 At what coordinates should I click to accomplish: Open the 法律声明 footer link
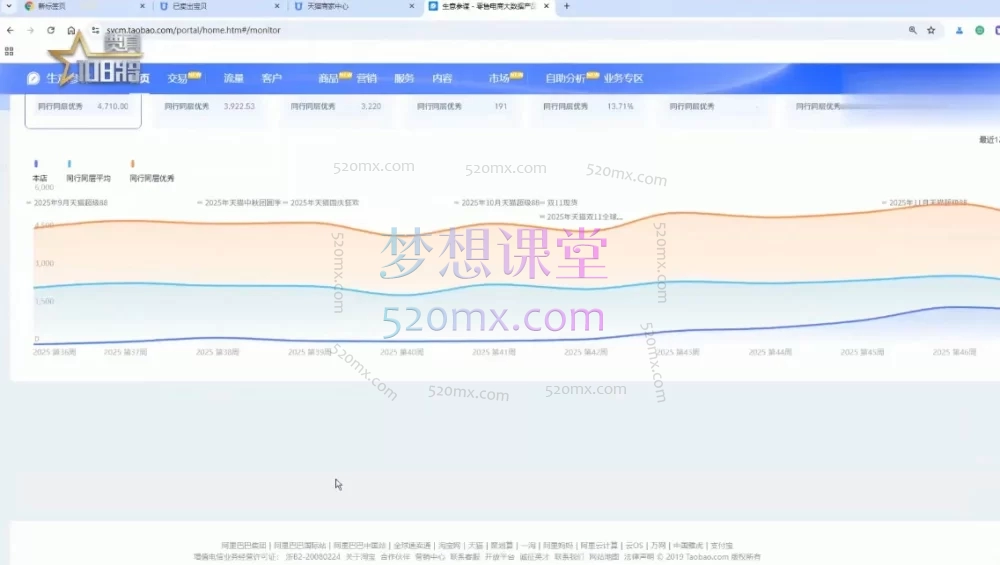638,557
